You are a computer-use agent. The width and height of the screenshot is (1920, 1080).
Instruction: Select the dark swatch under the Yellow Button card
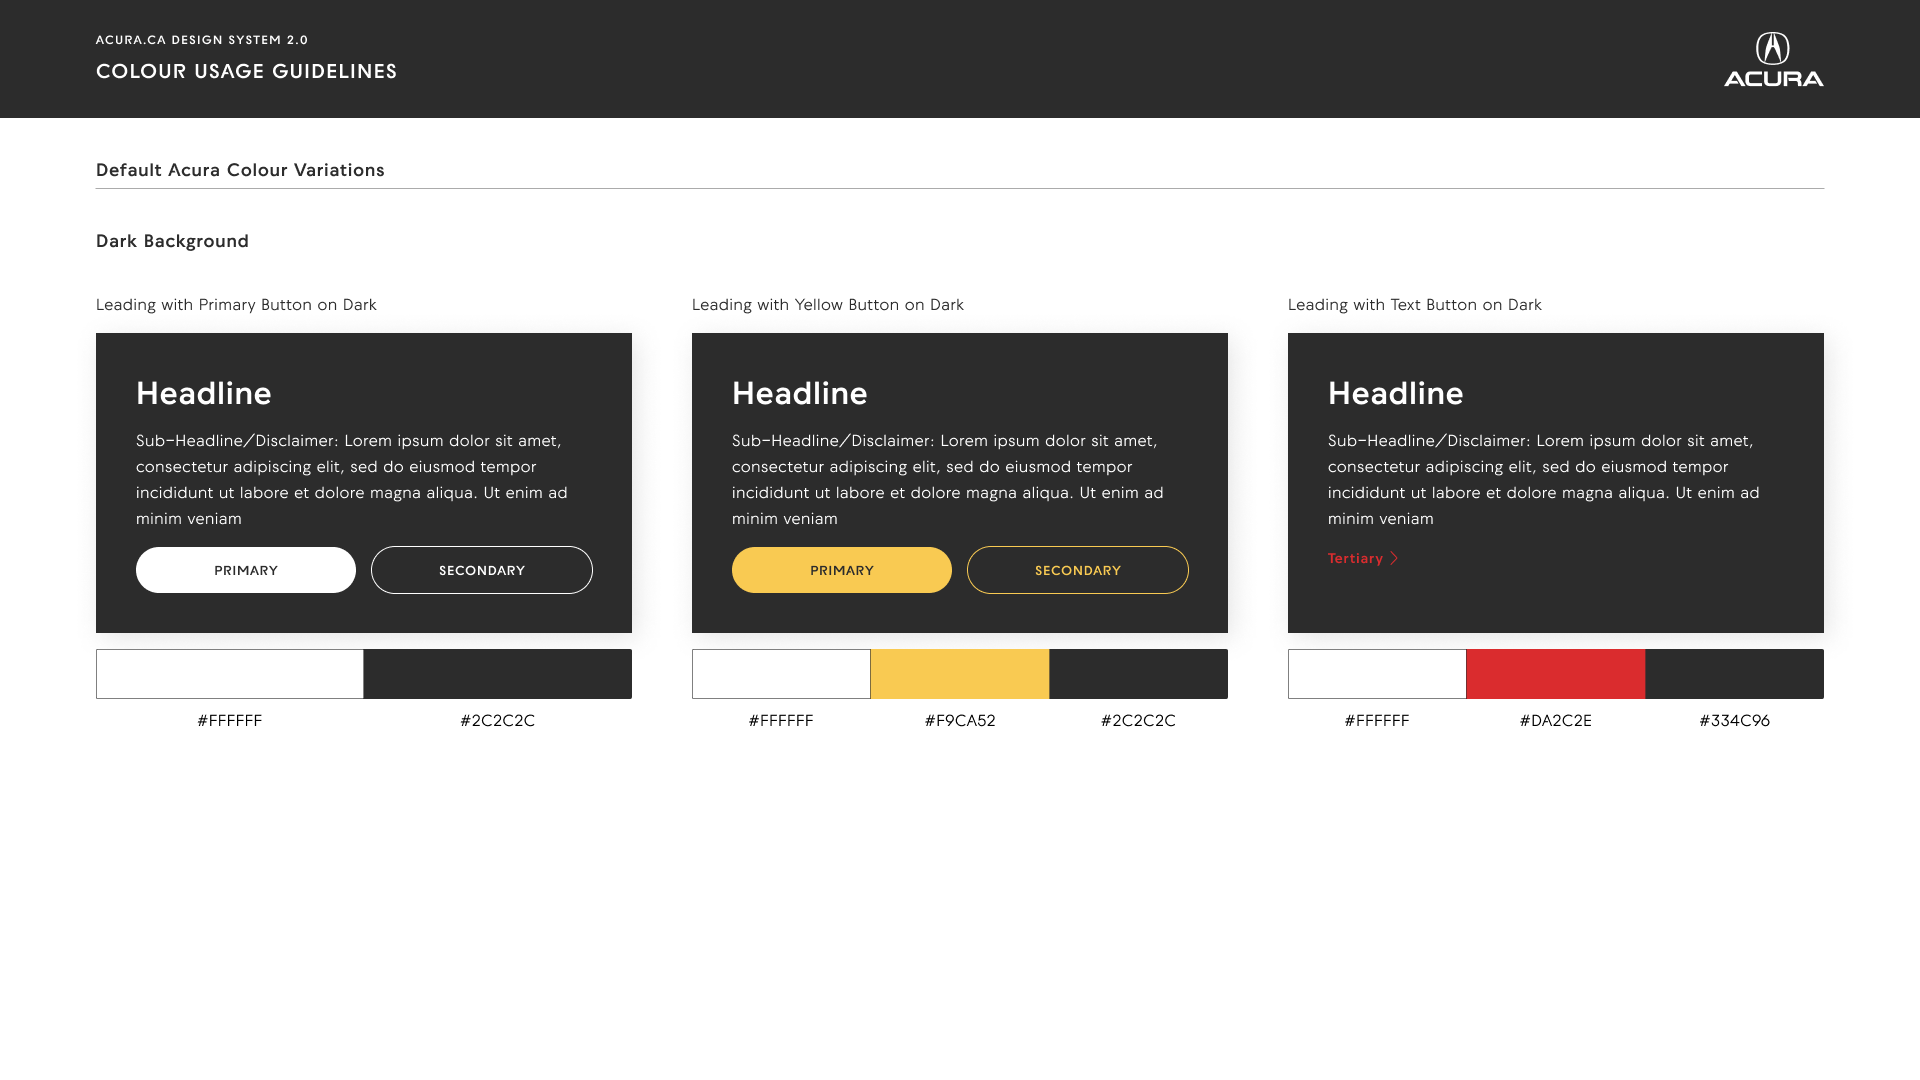1139,674
